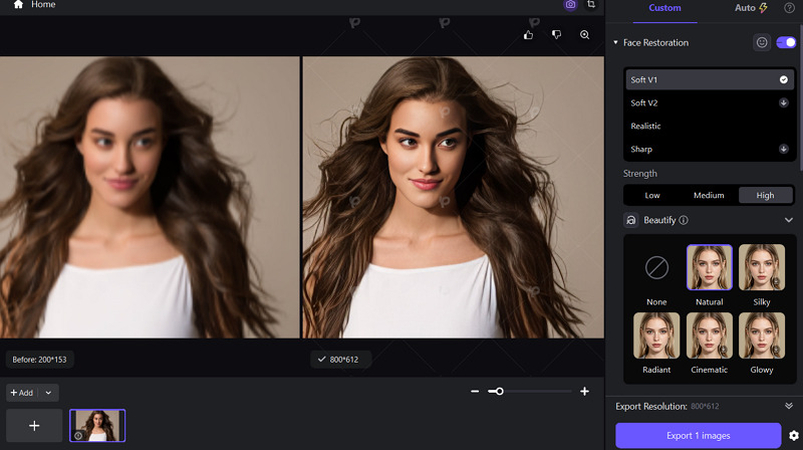The height and width of the screenshot is (450, 803).
Task: Open the magnifier zoom icon
Action: click(x=584, y=35)
